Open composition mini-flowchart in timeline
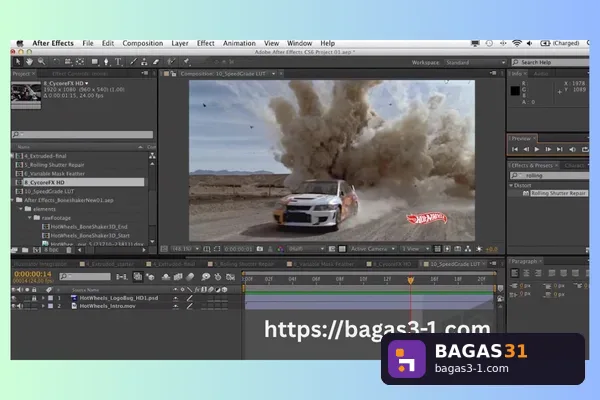The width and height of the screenshot is (600, 400). click(122, 276)
